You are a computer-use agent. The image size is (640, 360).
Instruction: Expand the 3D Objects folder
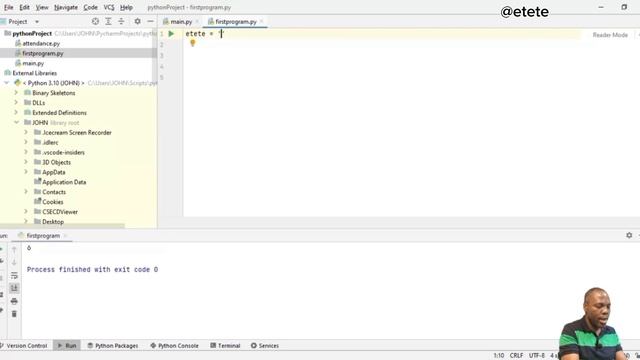pos(26,162)
